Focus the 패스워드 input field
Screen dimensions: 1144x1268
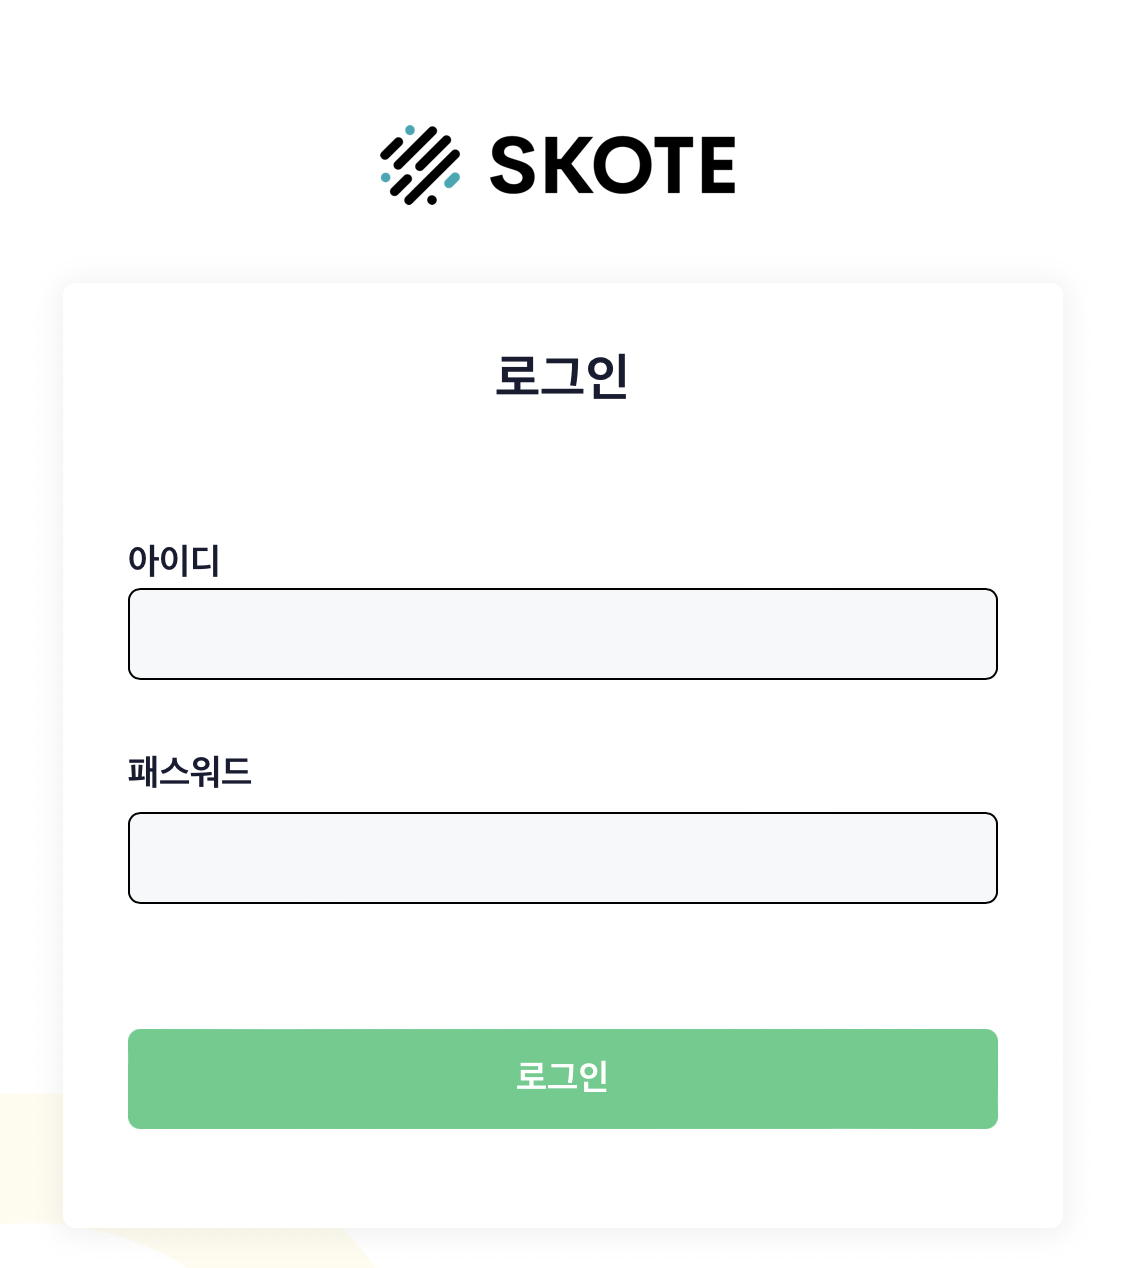[x=562, y=858]
